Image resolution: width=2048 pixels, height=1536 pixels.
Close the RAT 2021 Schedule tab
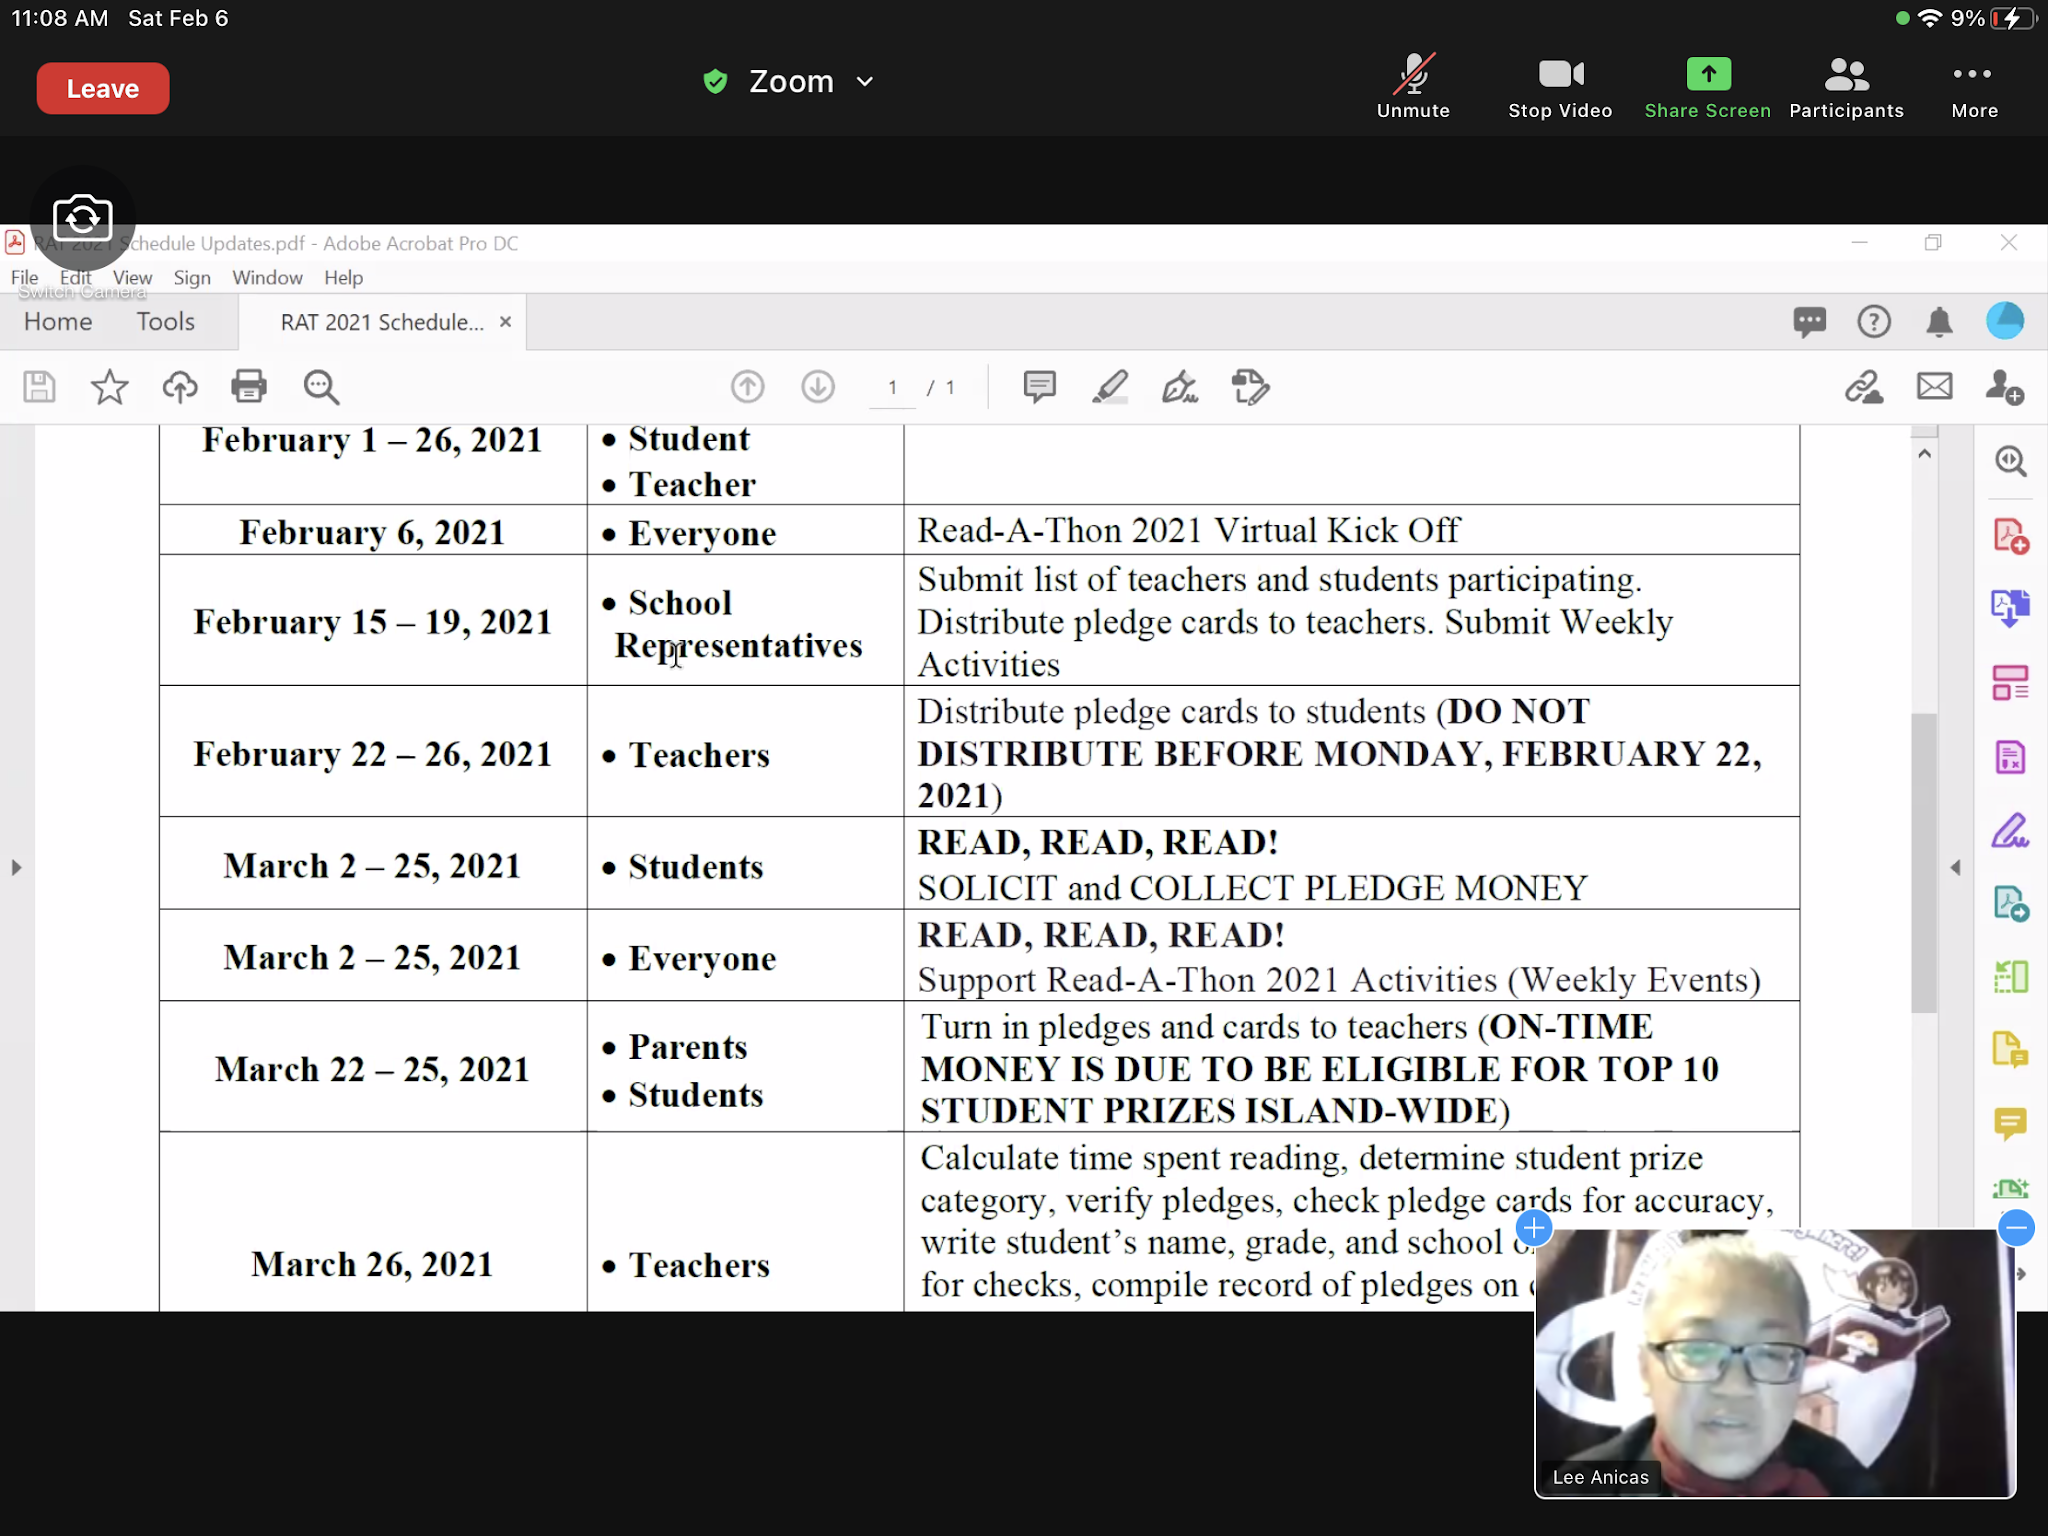[x=506, y=322]
